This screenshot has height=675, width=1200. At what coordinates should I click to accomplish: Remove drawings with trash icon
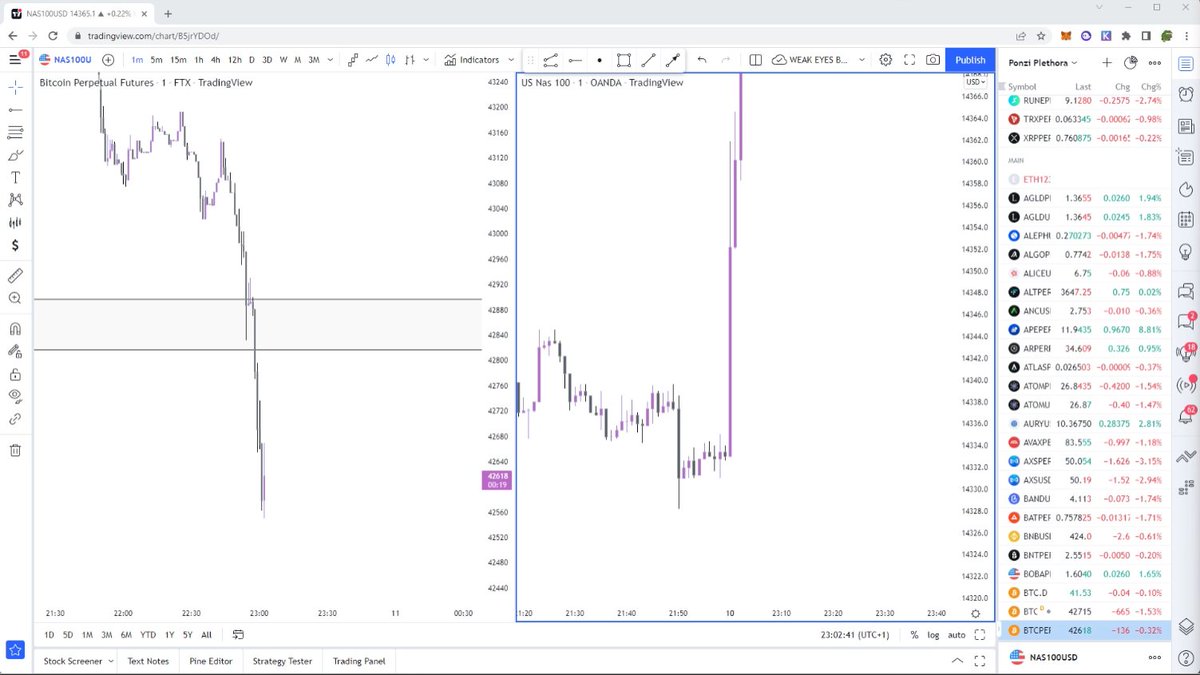(15, 450)
